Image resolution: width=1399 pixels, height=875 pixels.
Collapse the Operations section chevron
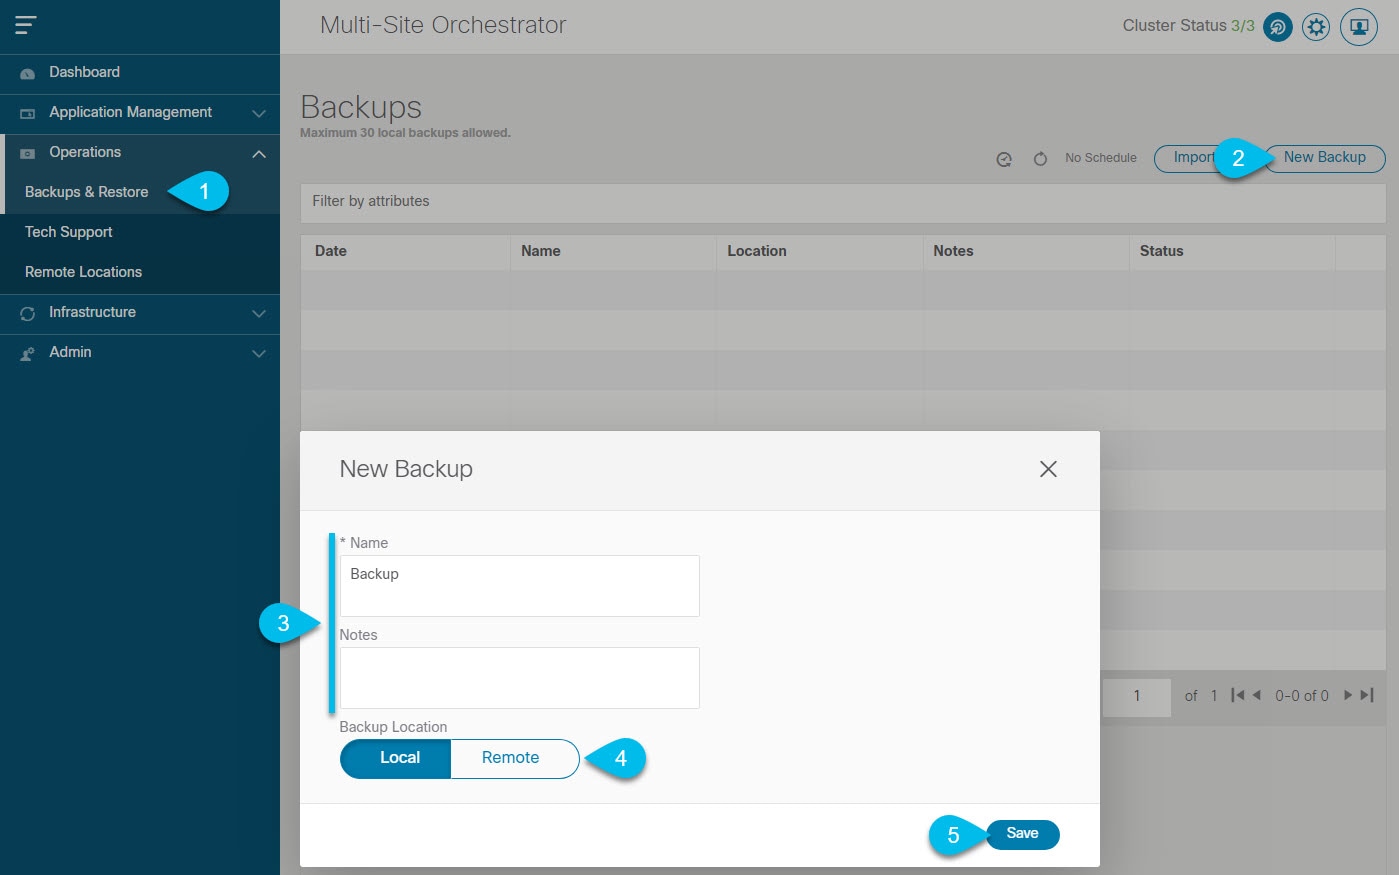259,153
